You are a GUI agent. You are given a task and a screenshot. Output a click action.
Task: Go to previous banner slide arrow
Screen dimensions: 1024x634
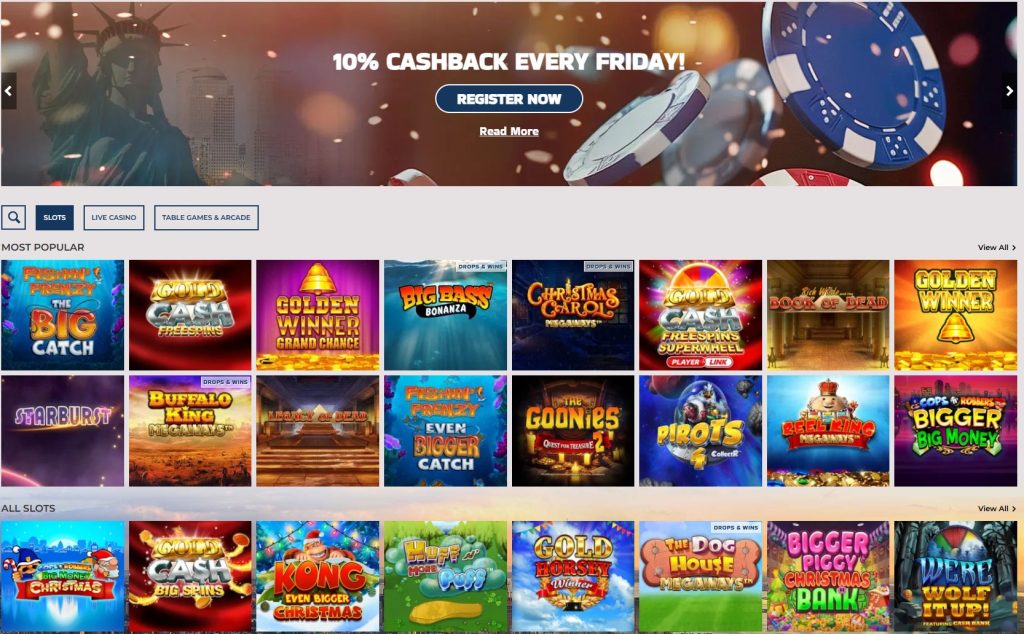pyautogui.click(x=8, y=91)
